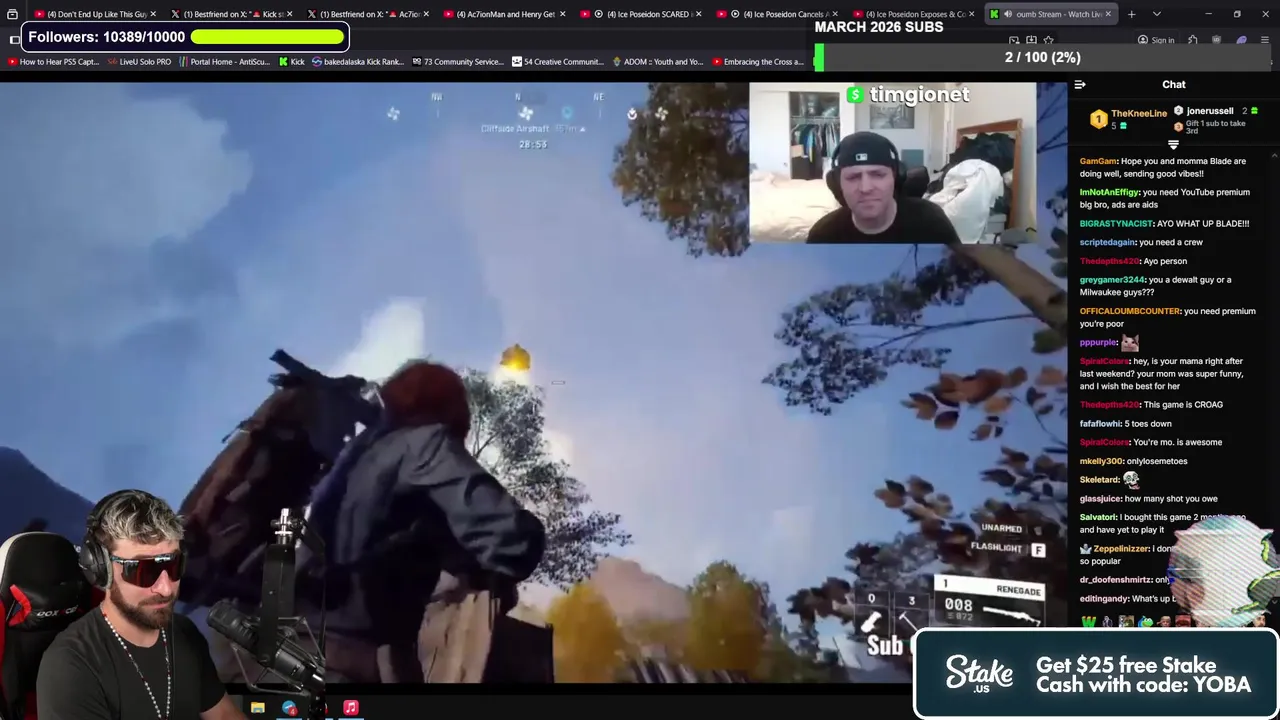
Task: Close the Kick Watch Live tab
Action: 1108,14
